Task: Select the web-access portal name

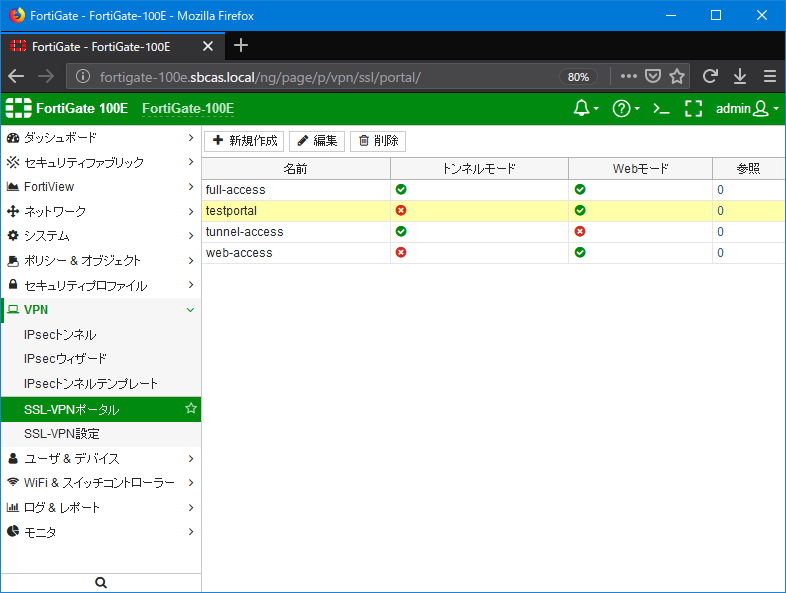Action: 239,253
